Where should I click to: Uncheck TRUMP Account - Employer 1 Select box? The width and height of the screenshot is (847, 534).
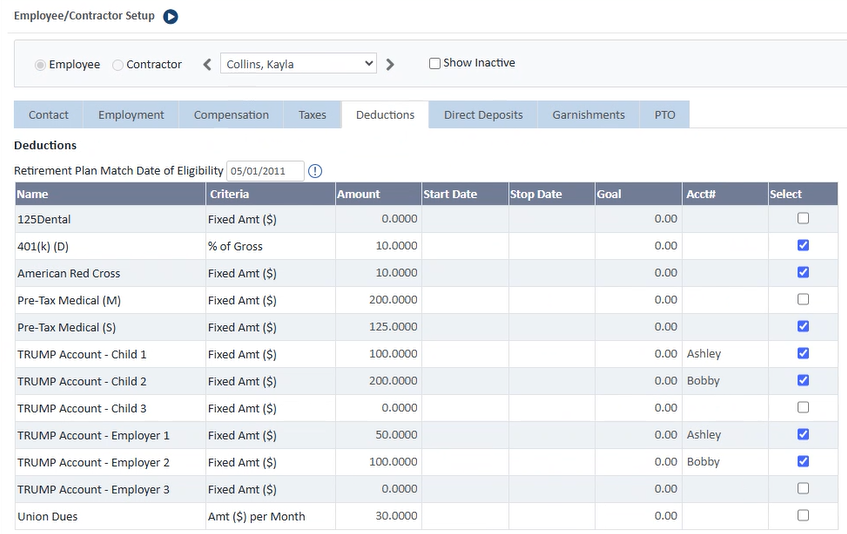pos(803,434)
